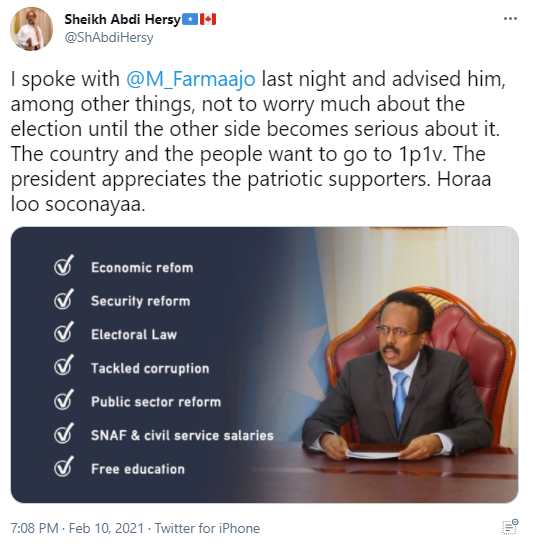Click the Twitter for iPhone source link
533x549 pixels.
[207, 528]
